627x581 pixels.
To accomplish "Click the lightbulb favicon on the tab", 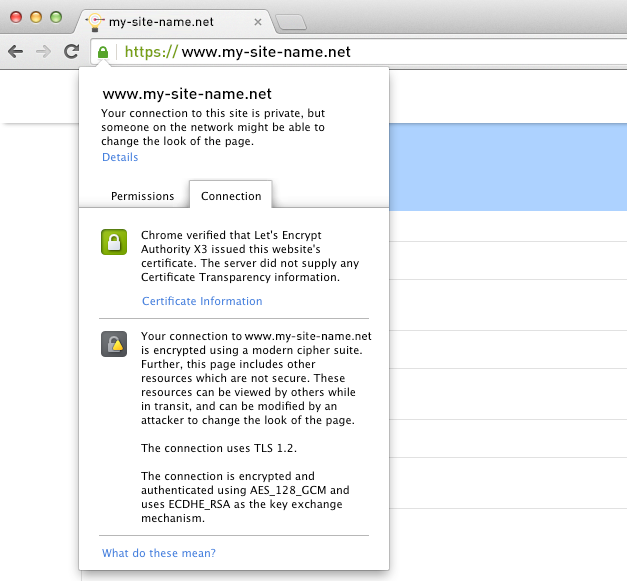I will click(x=95, y=22).
